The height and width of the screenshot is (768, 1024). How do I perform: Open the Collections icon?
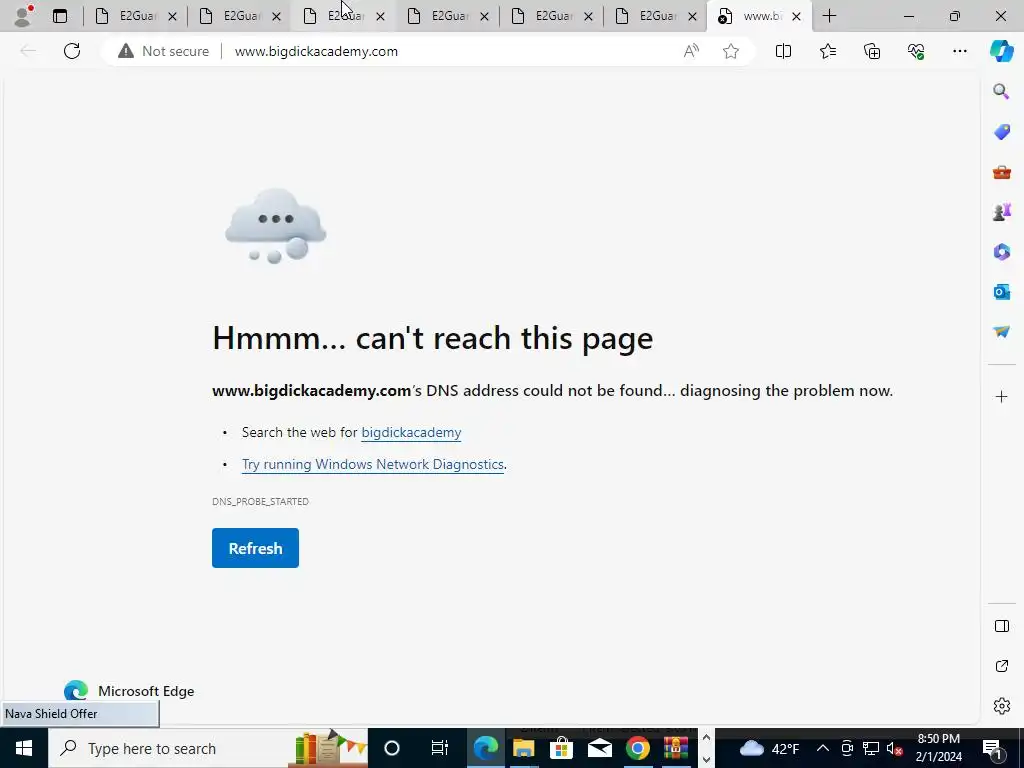tap(872, 51)
